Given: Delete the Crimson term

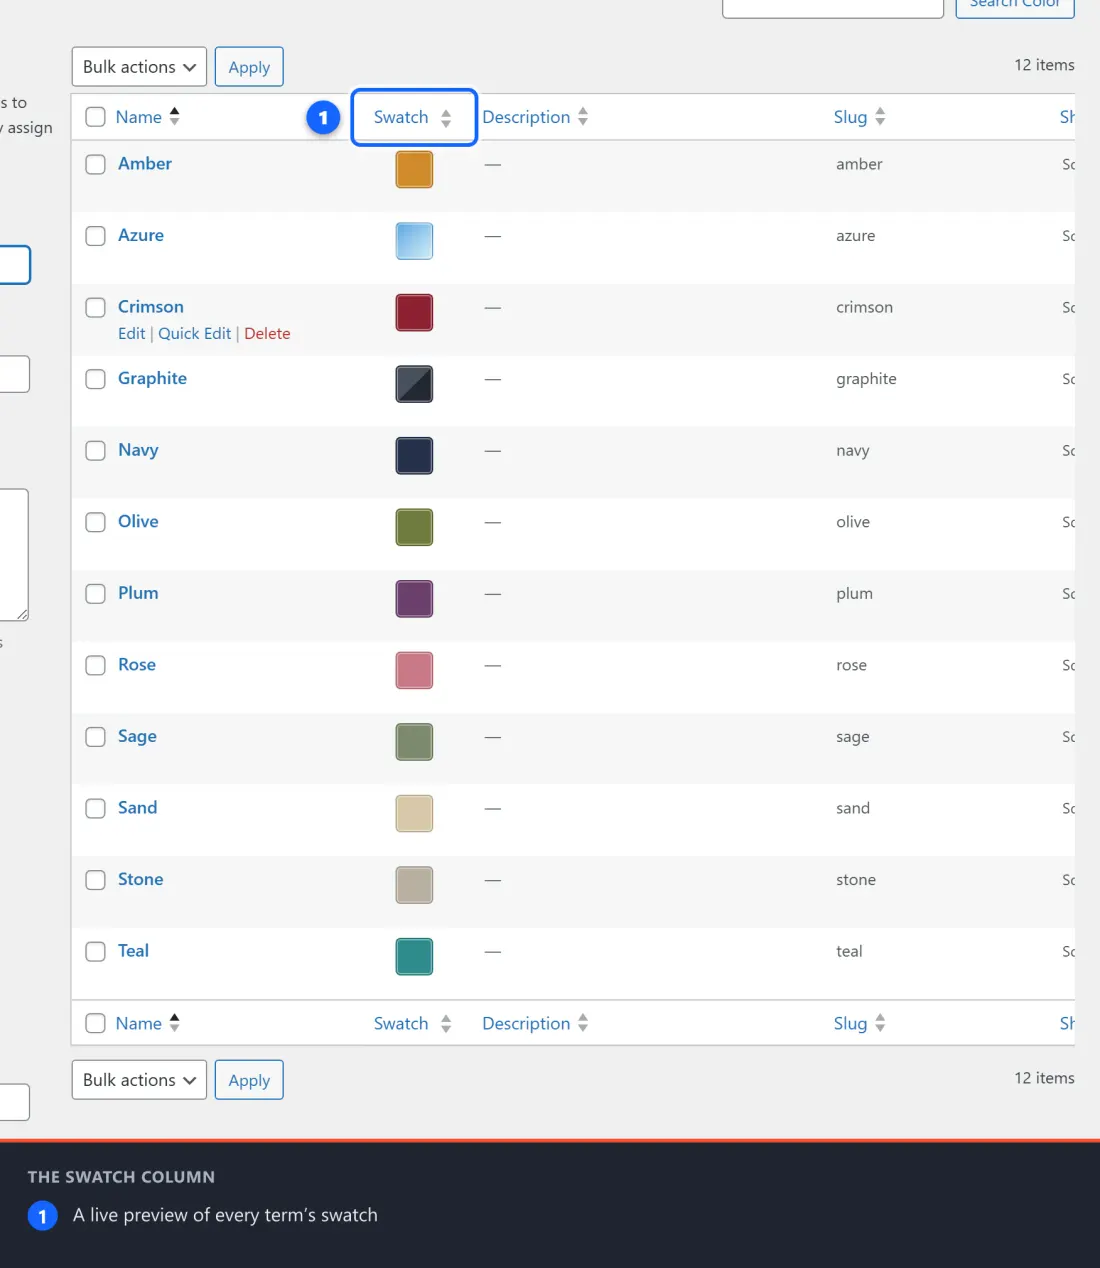Looking at the screenshot, I should coord(267,334).
